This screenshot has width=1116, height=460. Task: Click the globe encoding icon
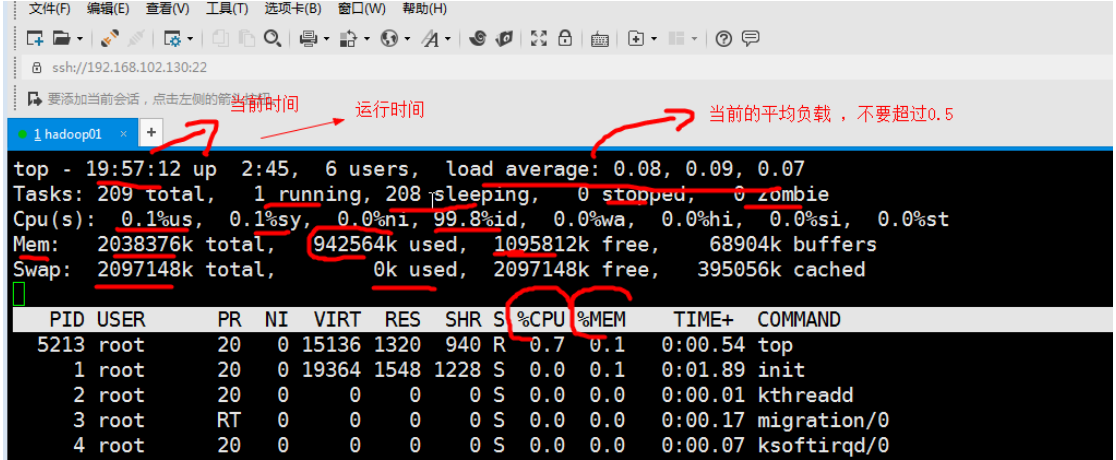coord(389,38)
